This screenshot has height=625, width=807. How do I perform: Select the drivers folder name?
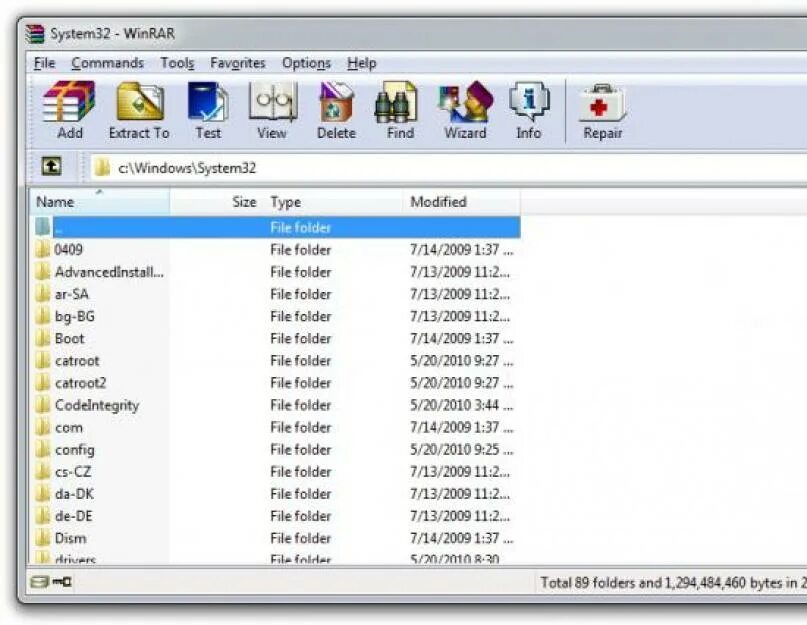[75, 559]
